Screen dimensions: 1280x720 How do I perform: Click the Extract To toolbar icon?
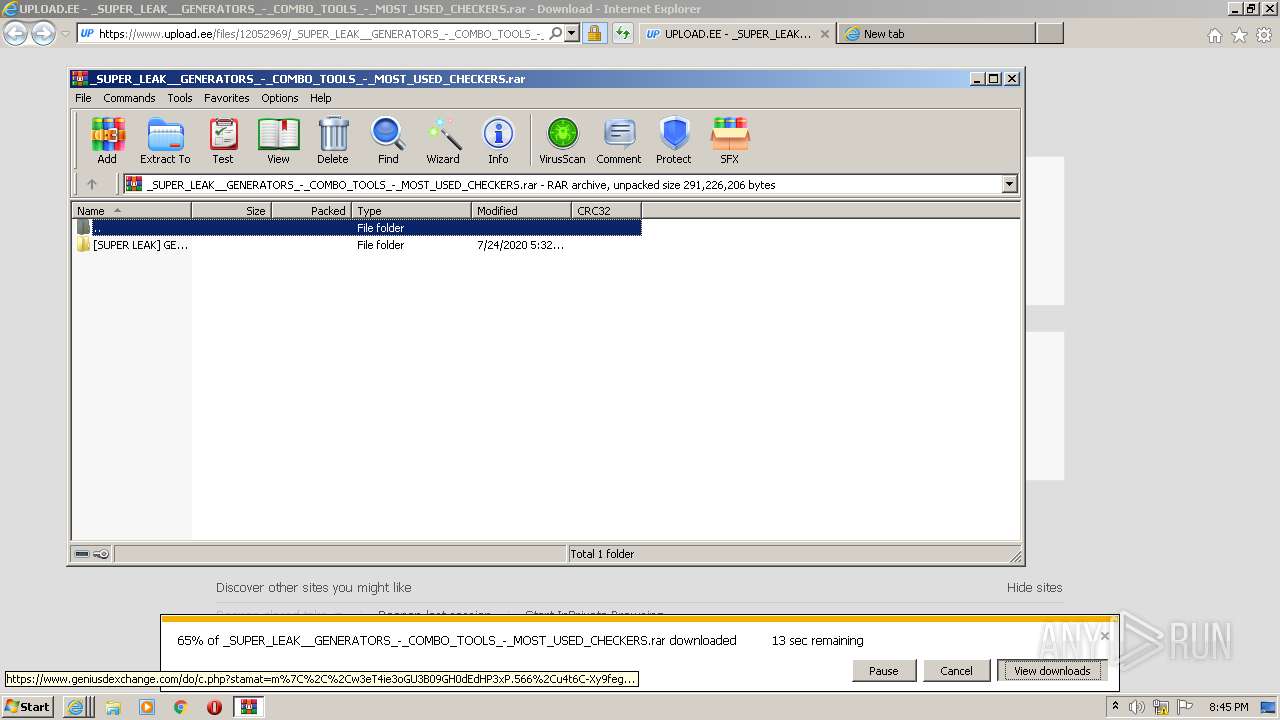coord(165,140)
